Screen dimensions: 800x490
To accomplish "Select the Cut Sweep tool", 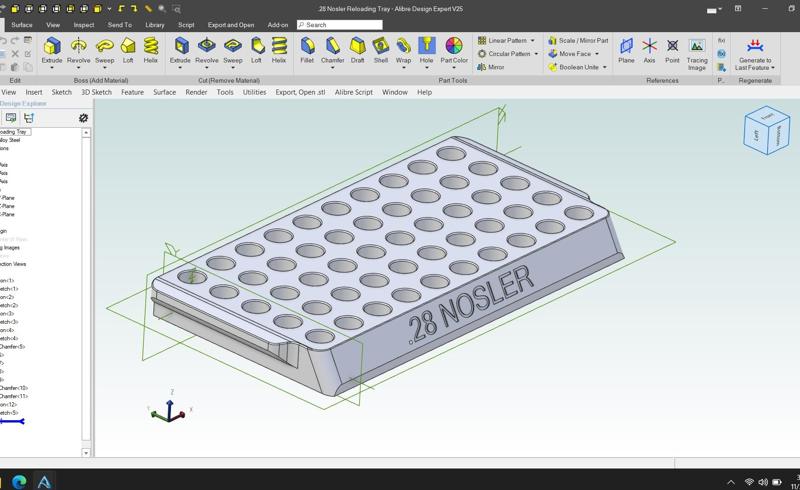I will tap(233, 50).
